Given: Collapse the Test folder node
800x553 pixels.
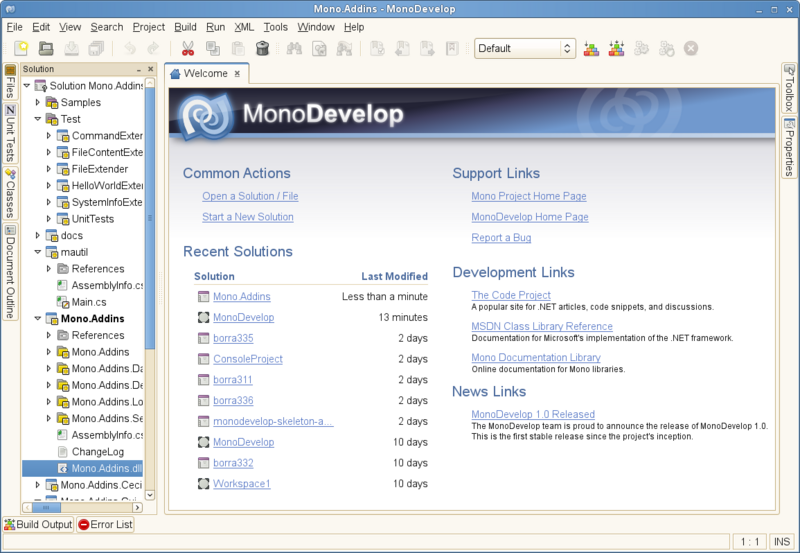Looking at the screenshot, I should click(38, 119).
